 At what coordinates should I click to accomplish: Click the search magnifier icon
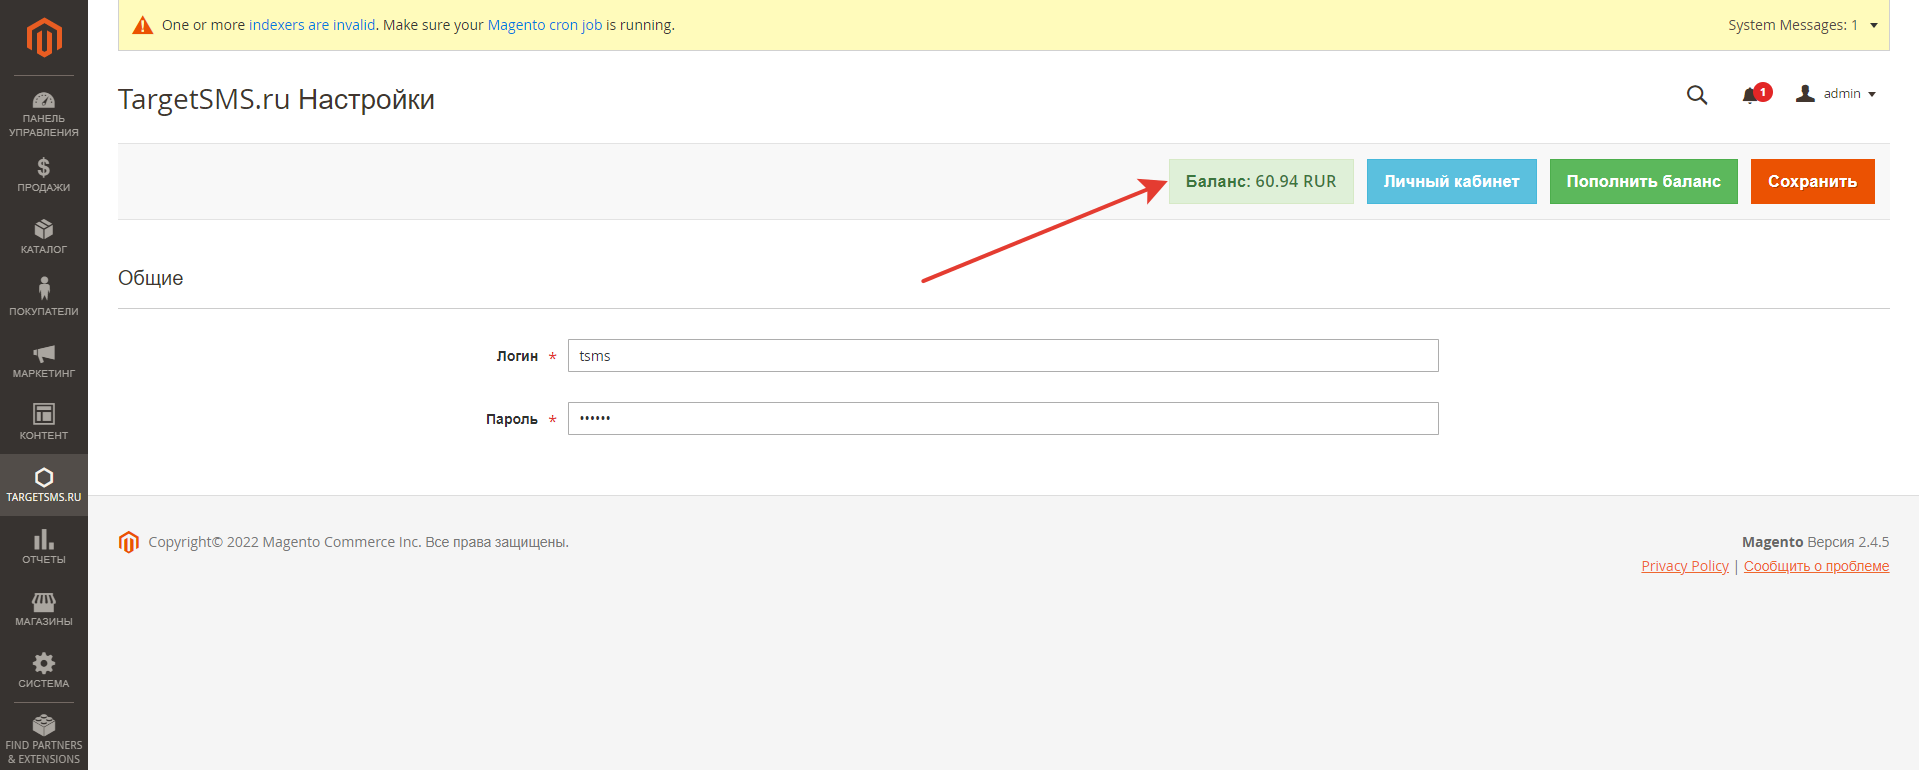(x=1697, y=95)
